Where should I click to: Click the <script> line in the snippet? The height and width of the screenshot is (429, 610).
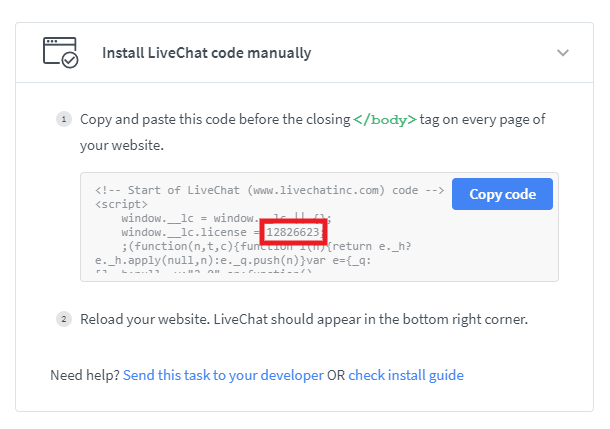(x=121, y=204)
